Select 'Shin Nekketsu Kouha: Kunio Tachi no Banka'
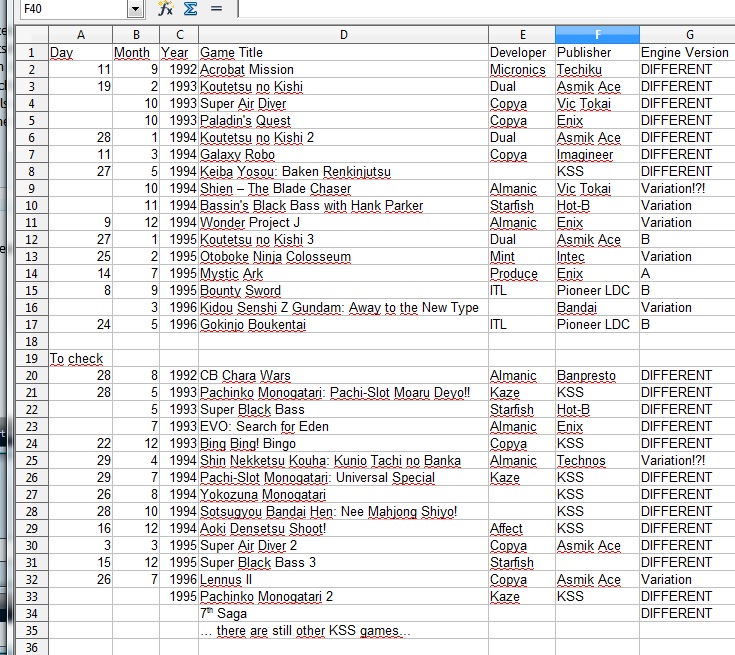 pyautogui.click(x=344, y=460)
